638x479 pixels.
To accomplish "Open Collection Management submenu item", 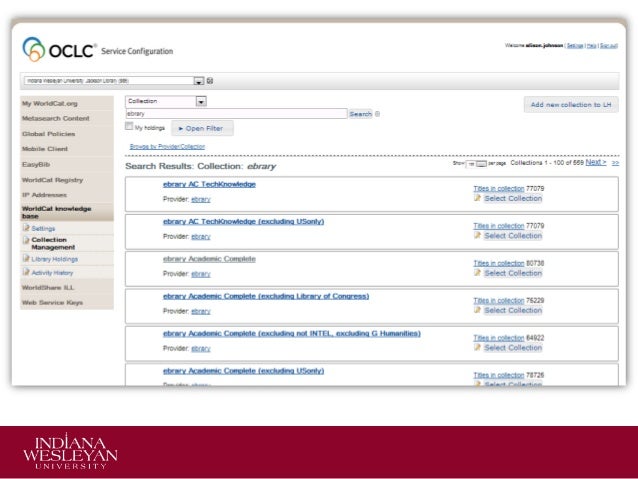I will (x=53, y=243).
